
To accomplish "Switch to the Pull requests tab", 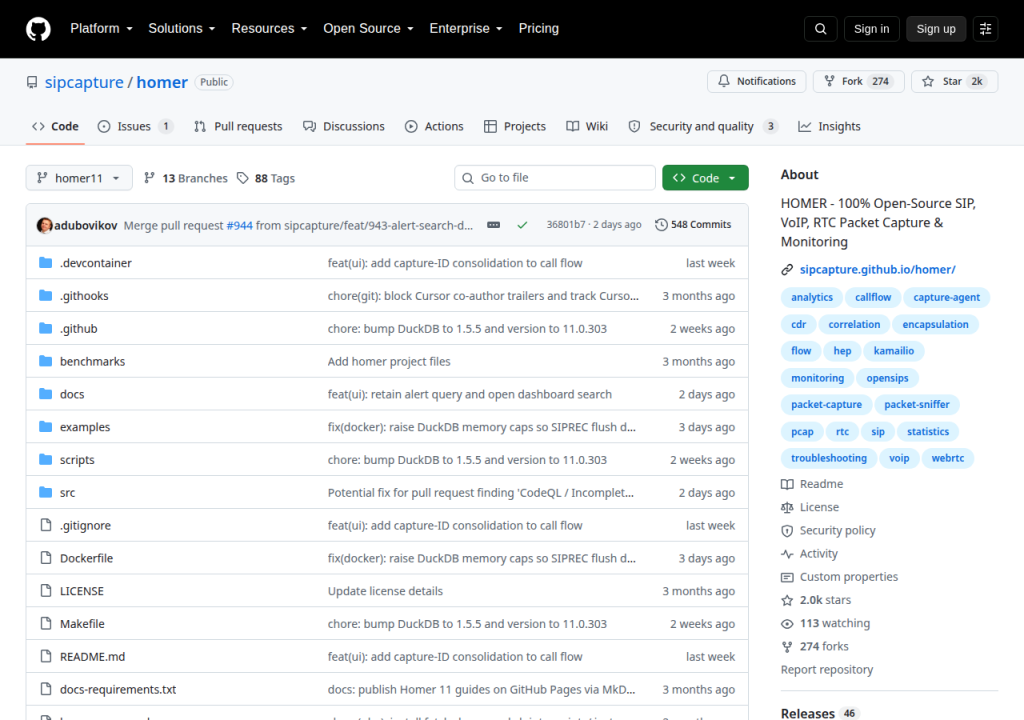I will coord(238,127).
